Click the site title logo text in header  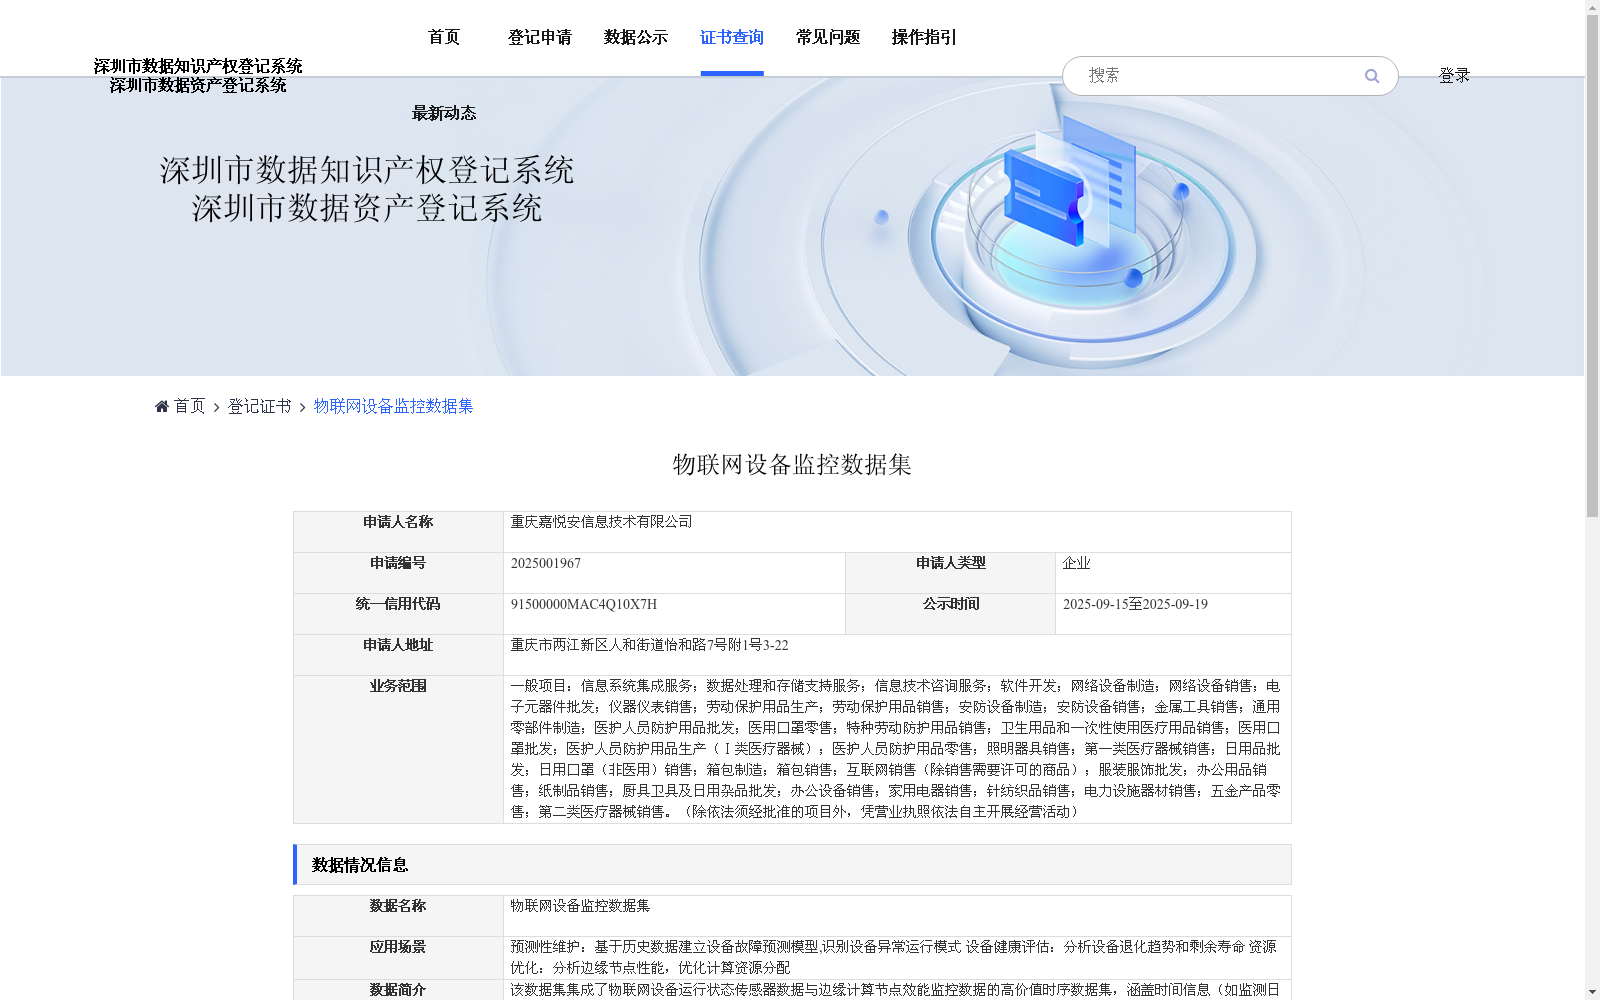[x=198, y=76]
